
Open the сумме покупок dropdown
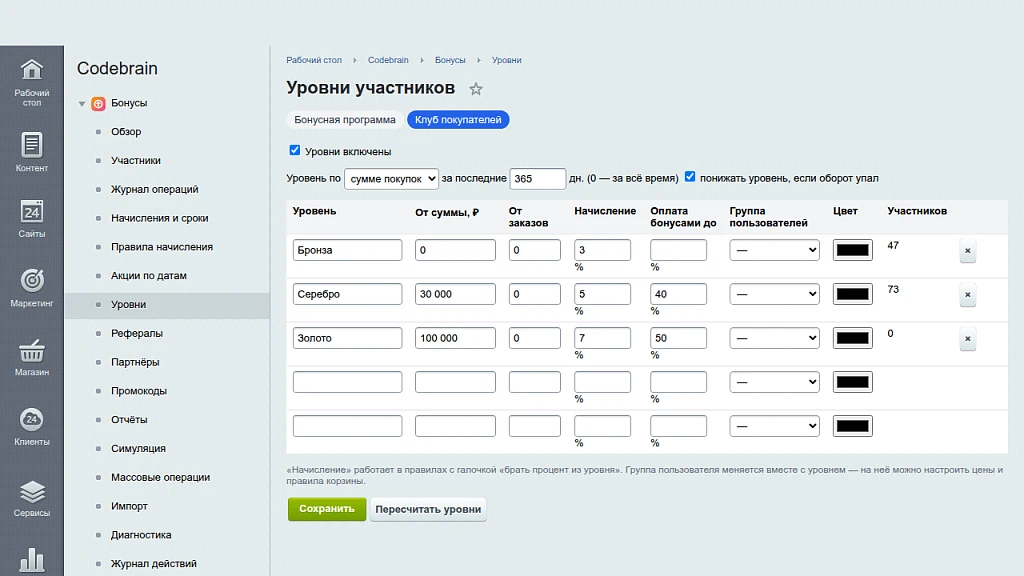tap(391, 178)
